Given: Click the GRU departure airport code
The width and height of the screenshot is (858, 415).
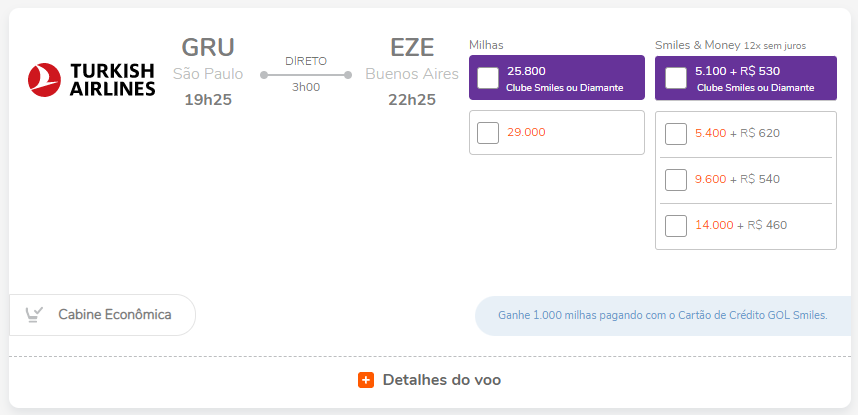Looking at the screenshot, I should pyautogui.click(x=208, y=47).
